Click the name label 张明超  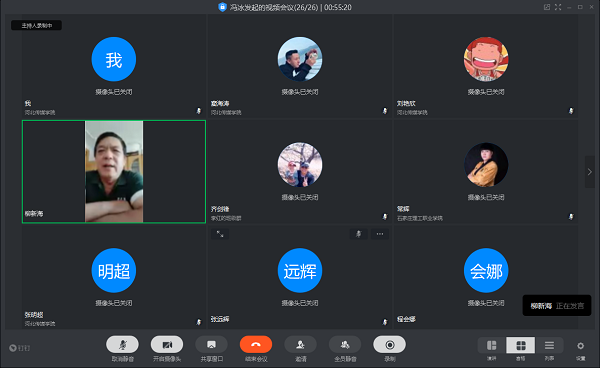coord(34,315)
